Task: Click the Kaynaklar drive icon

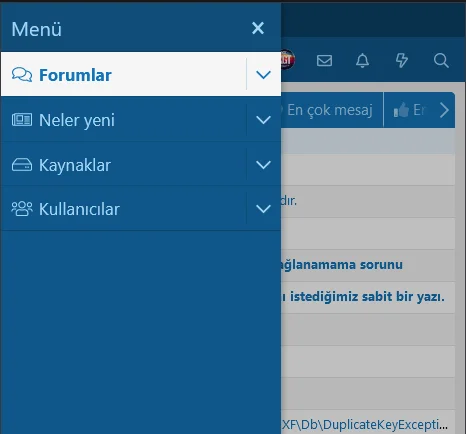Action: (22, 165)
